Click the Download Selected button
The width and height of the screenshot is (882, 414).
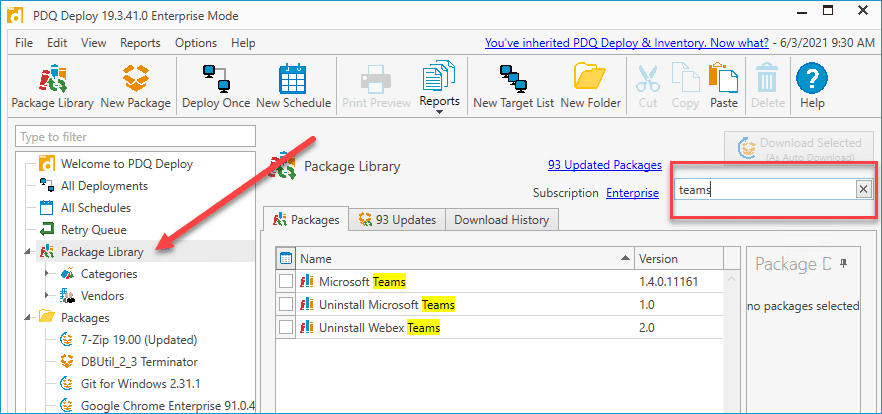[801, 149]
